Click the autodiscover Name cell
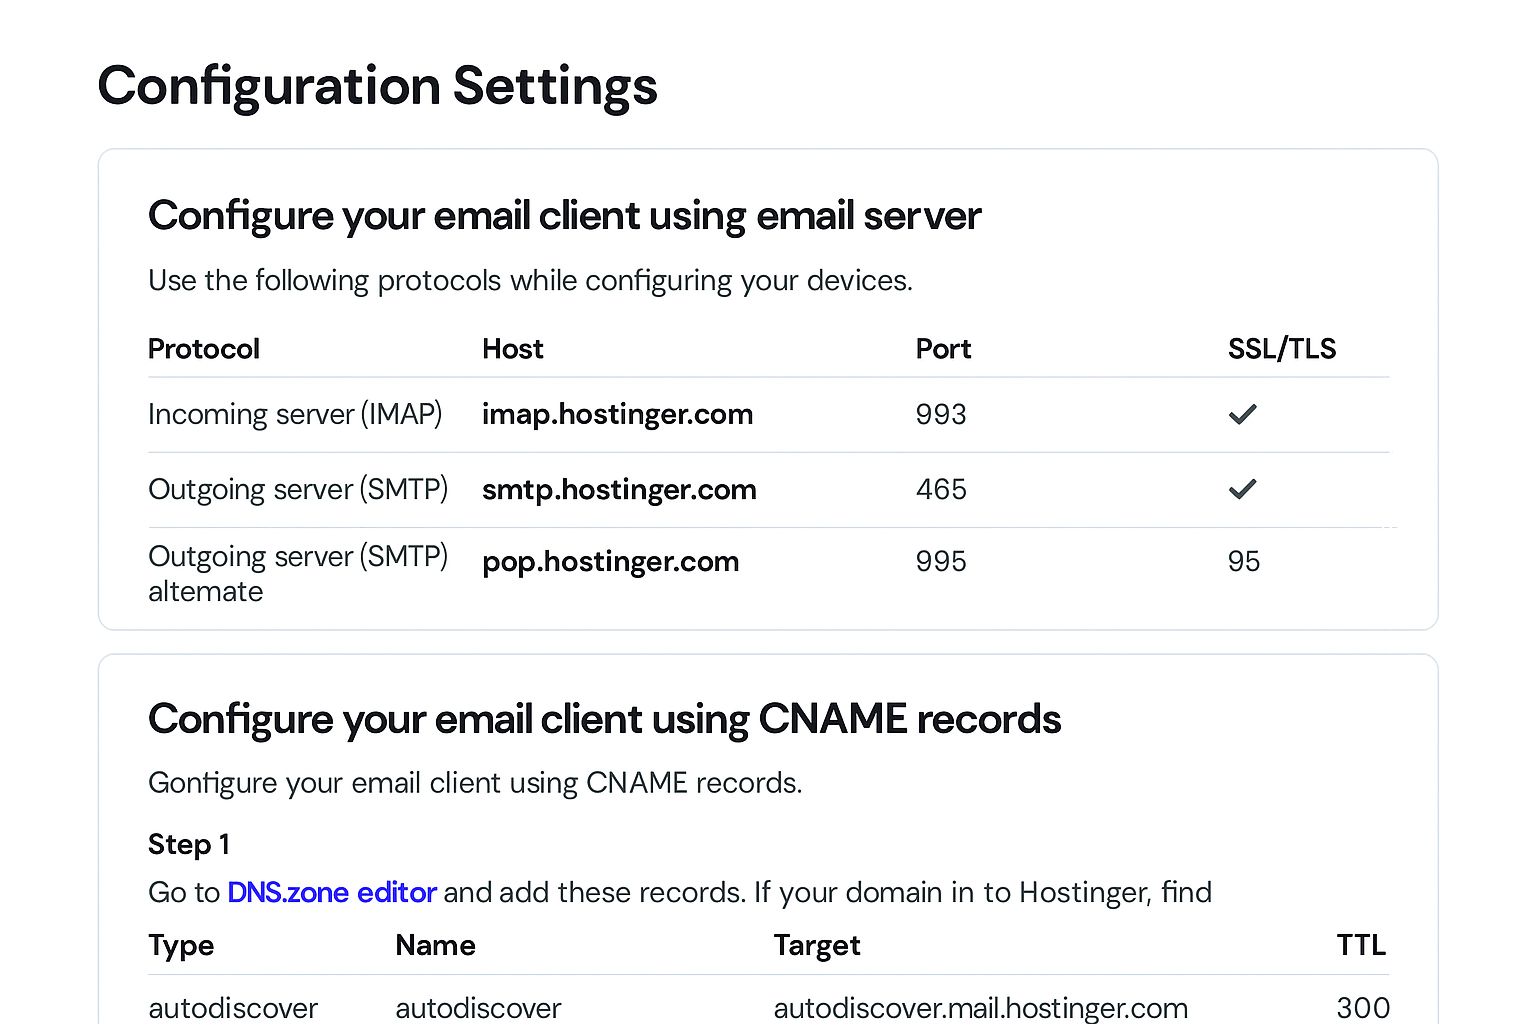The width and height of the screenshot is (1536, 1024). [x=478, y=1008]
